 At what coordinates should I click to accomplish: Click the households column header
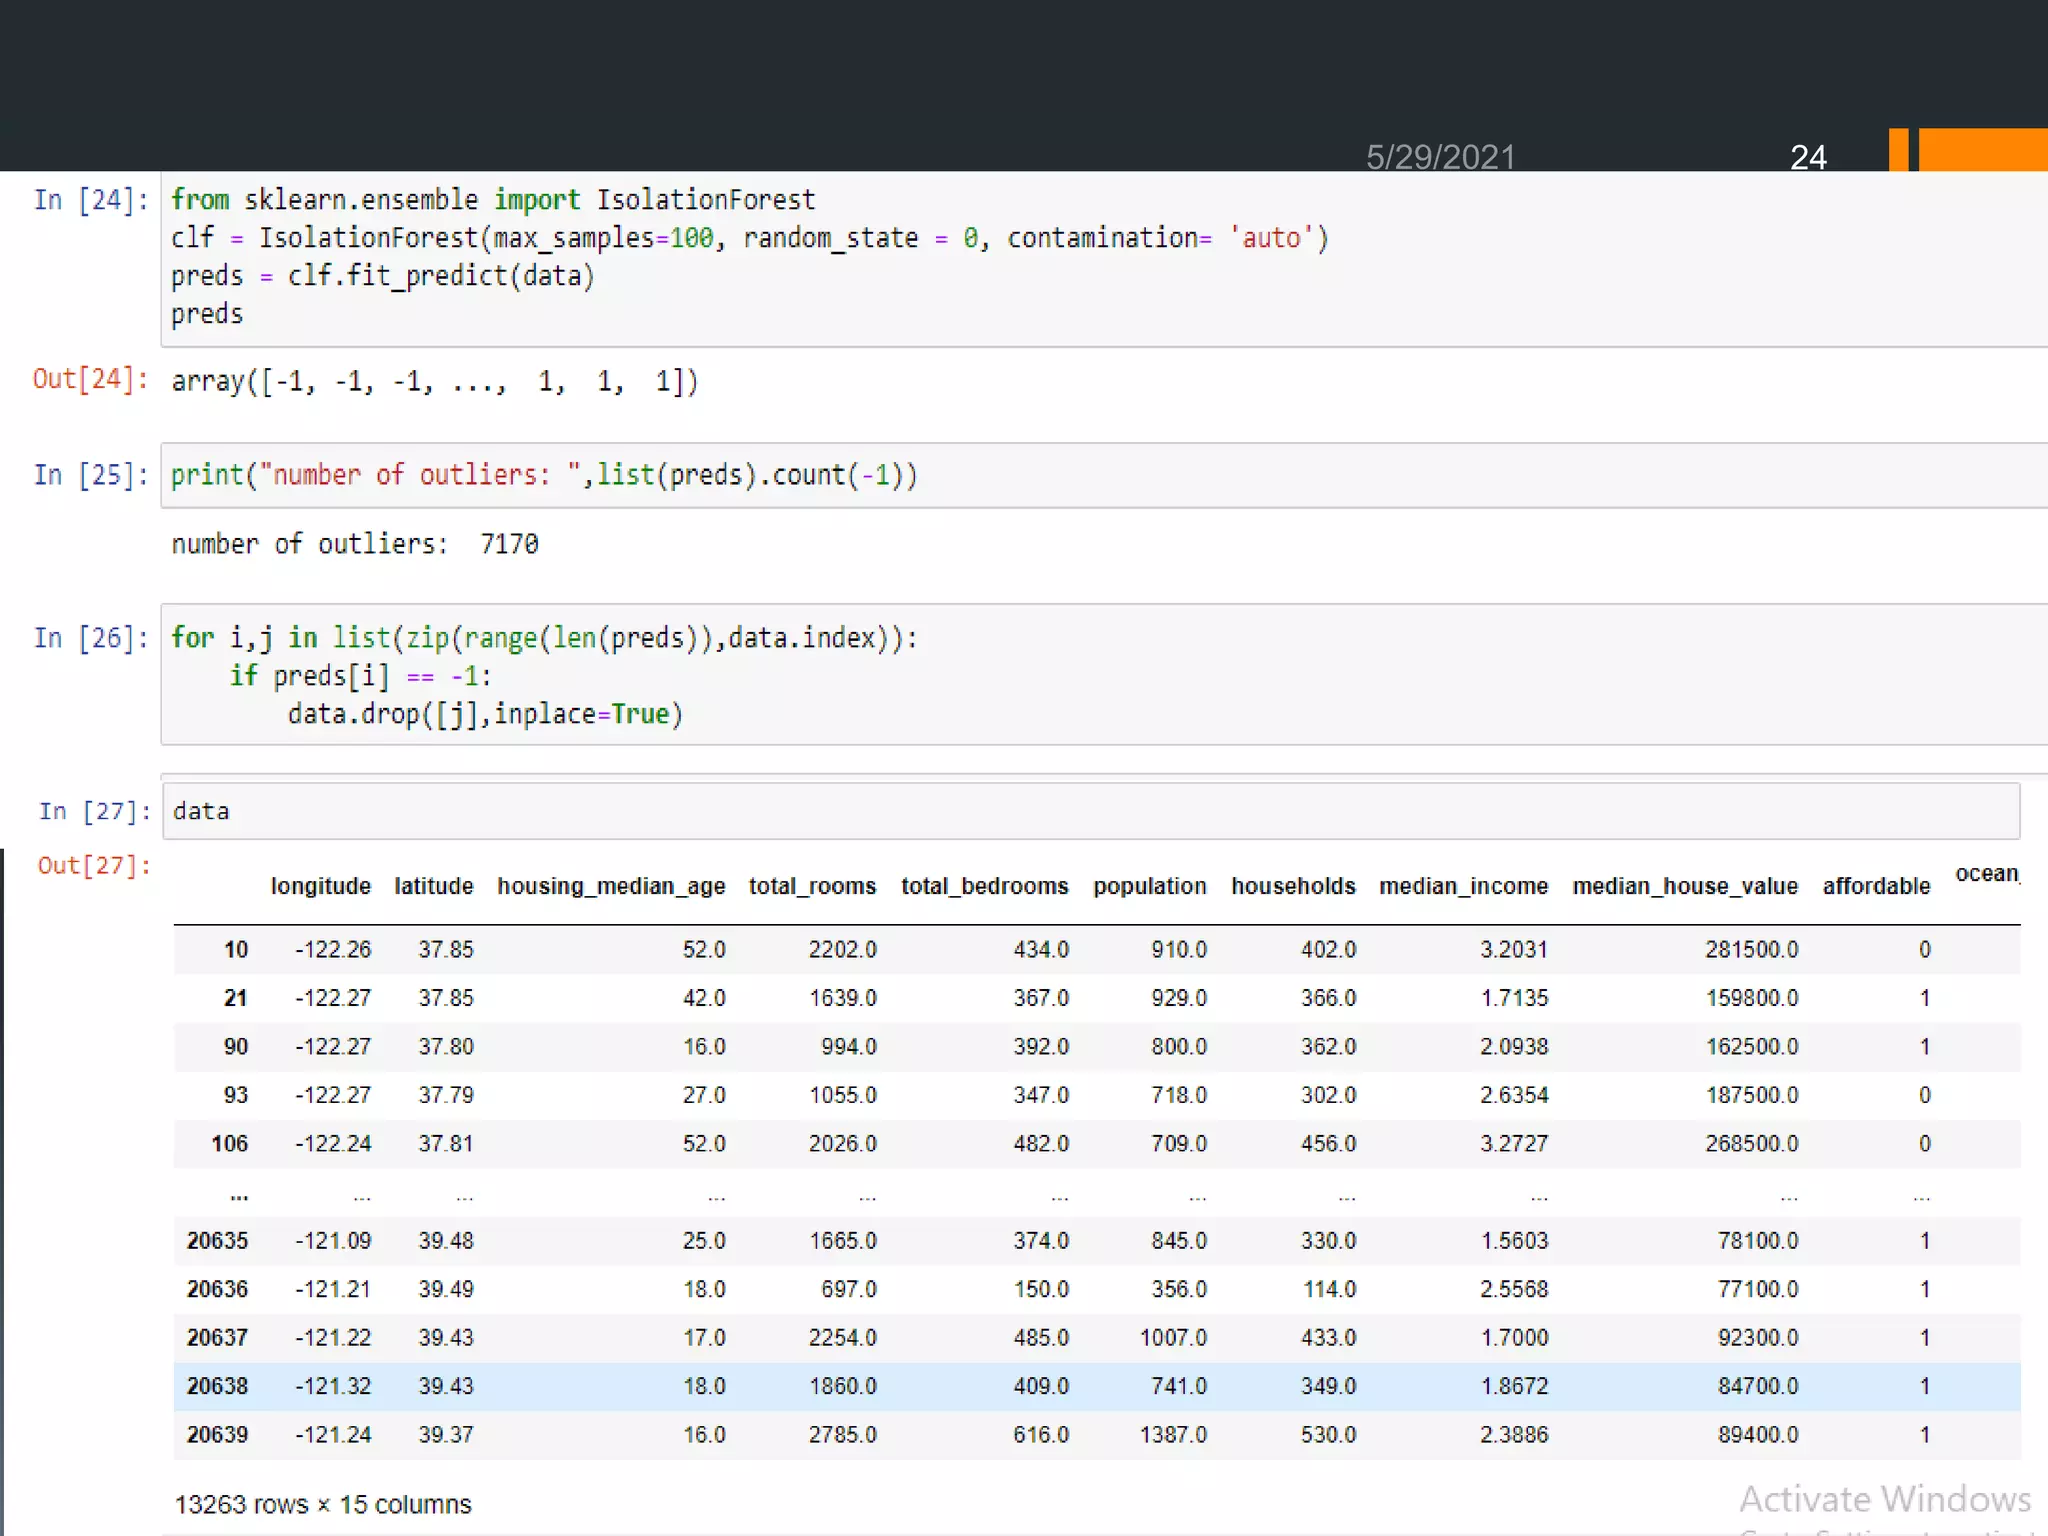point(1293,886)
